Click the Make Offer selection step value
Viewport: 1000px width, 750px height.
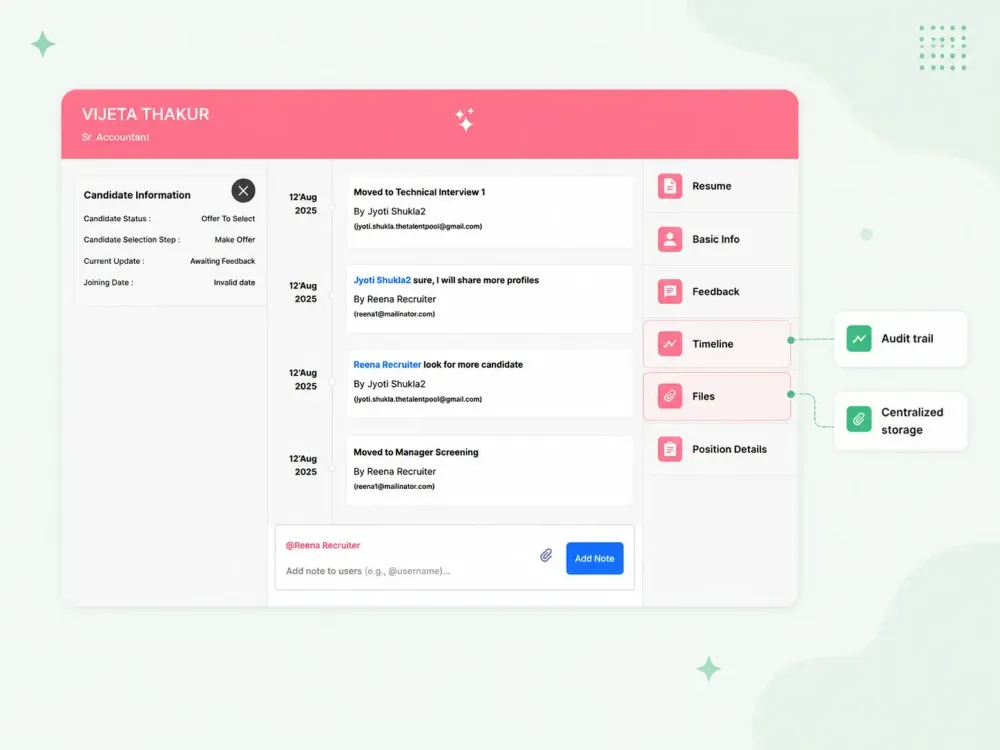[x=235, y=240]
